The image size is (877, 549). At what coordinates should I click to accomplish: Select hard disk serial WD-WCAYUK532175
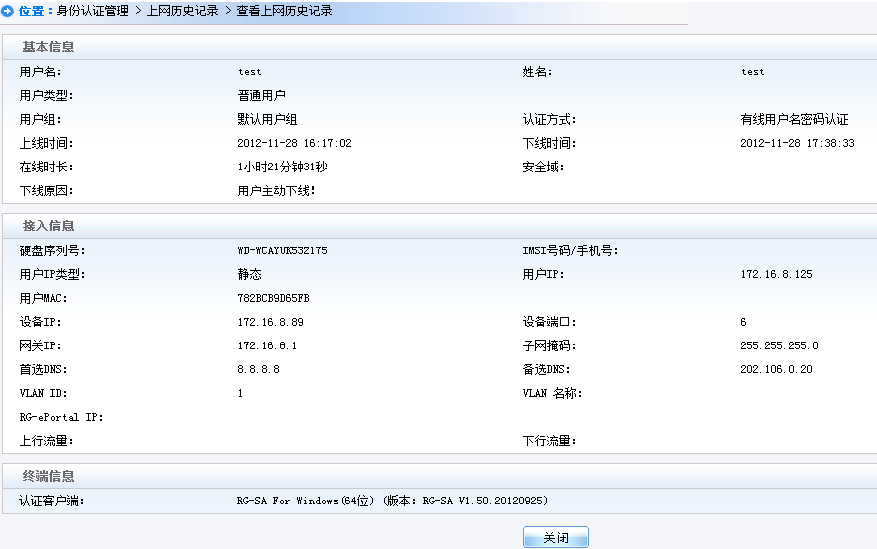click(282, 251)
